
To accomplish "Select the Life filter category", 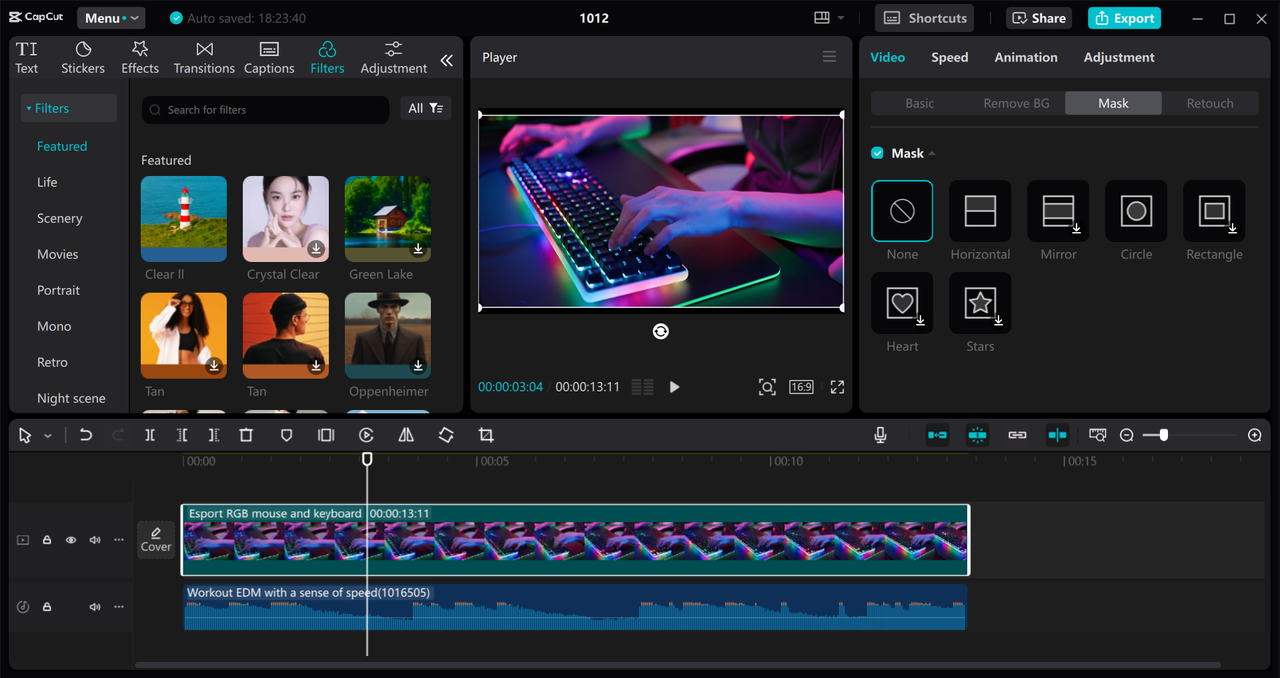I will (47, 182).
